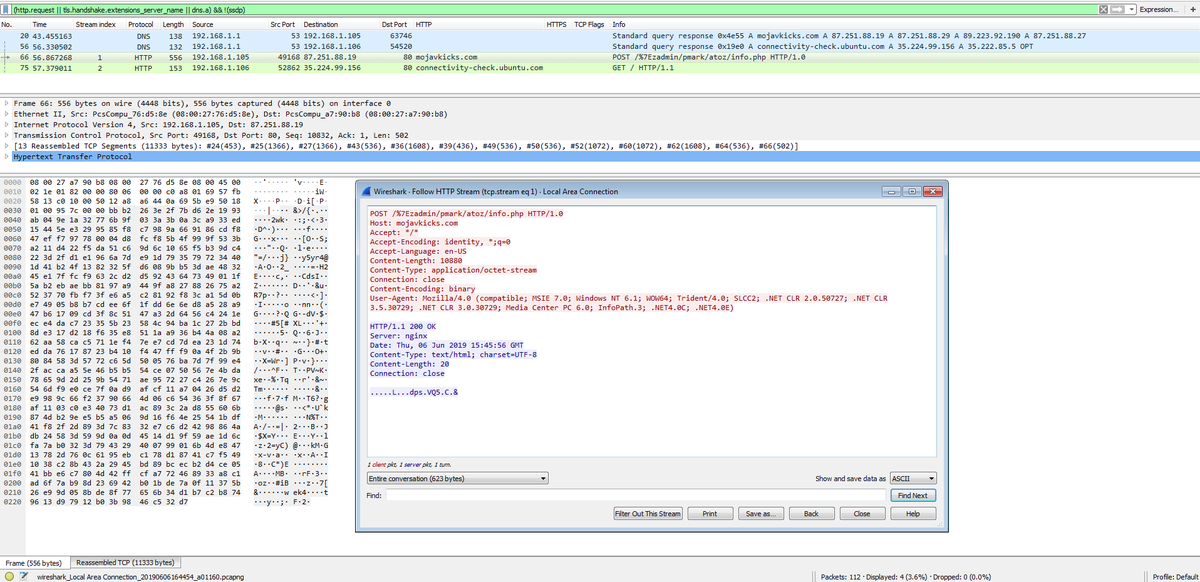Select packet 56 DNS response row
This screenshot has height=582, width=1200.
point(600,47)
